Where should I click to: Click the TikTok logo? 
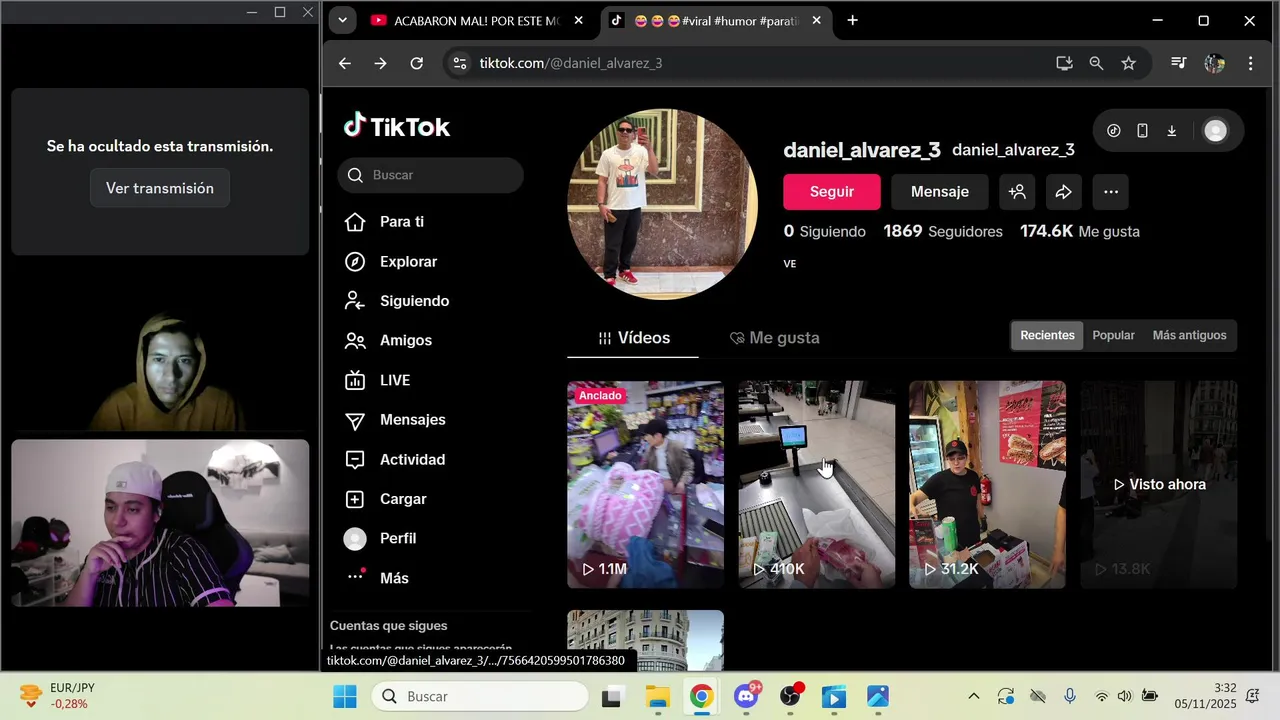(397, 126)
